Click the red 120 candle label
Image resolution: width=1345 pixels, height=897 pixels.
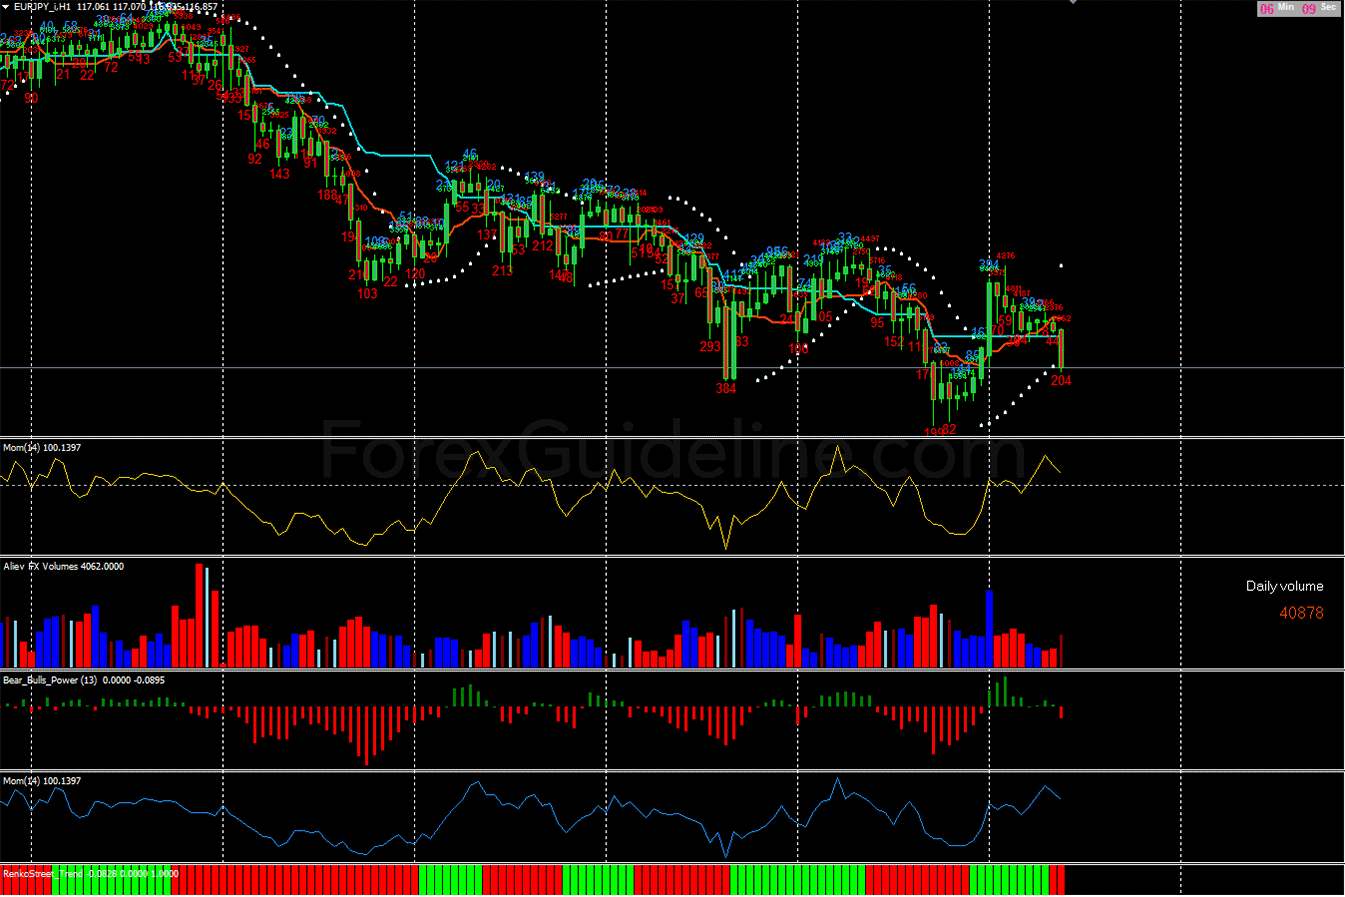(x=415, y=274)
